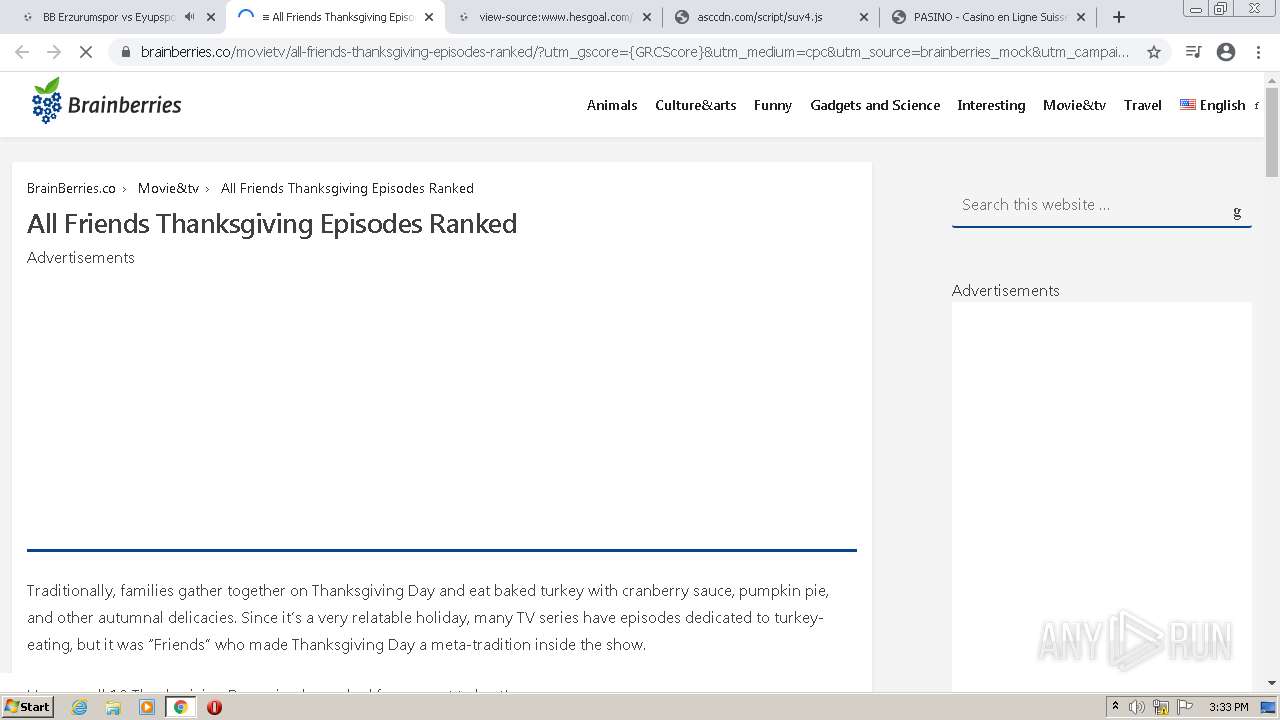Click the red Opera-style taskbar icon
This screenshot has width=1280, height=720.
point(214,707)
